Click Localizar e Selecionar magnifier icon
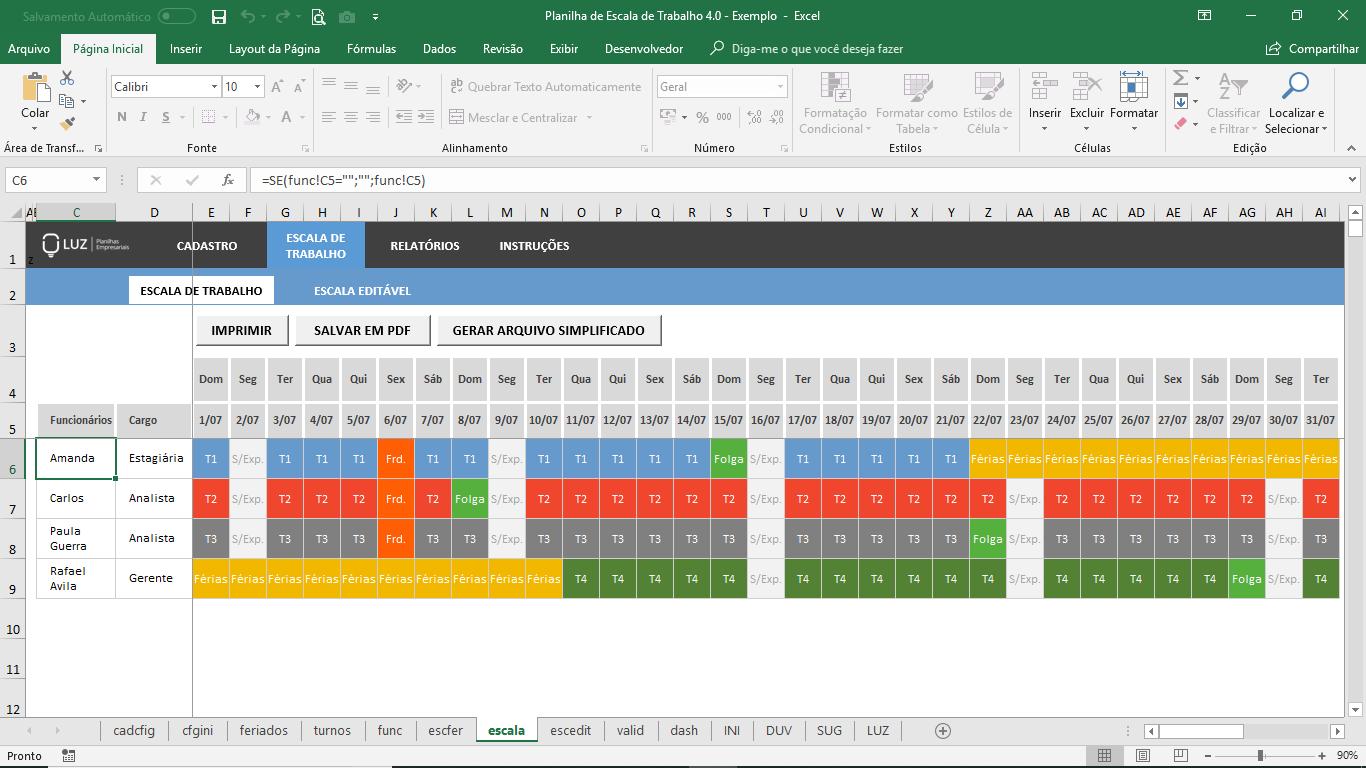This screenshot has width=1366, height=768. click(x=1295, y=87)
